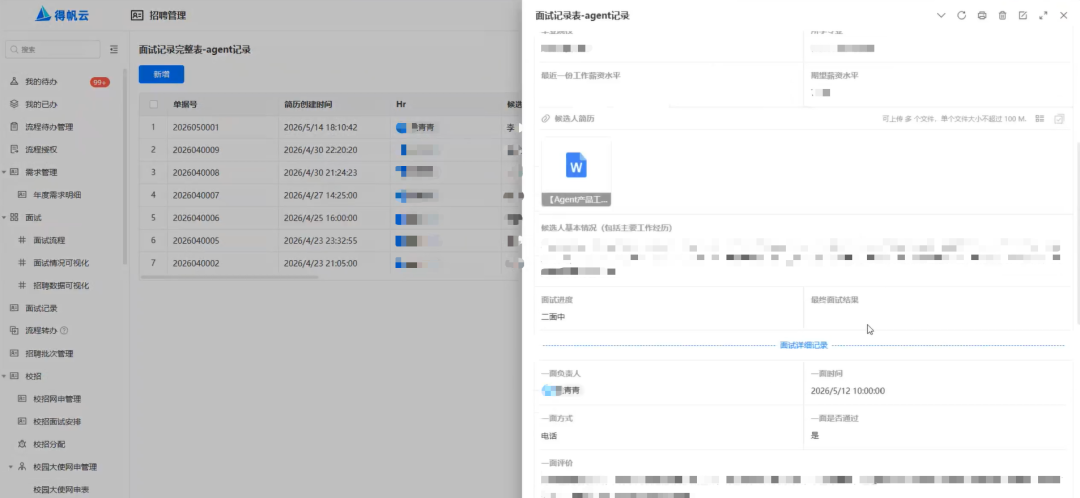The height and width of the screenshot is (498, 1080).
Task: Open 招聘数据可视化 in the sidebar
Action: (61, 286)
